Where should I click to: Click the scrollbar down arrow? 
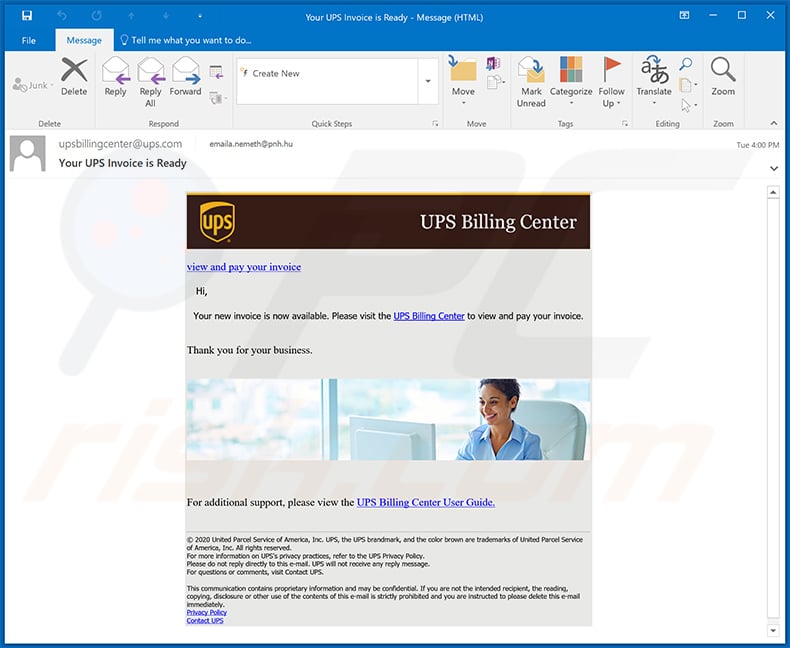[x=773, y=630]
